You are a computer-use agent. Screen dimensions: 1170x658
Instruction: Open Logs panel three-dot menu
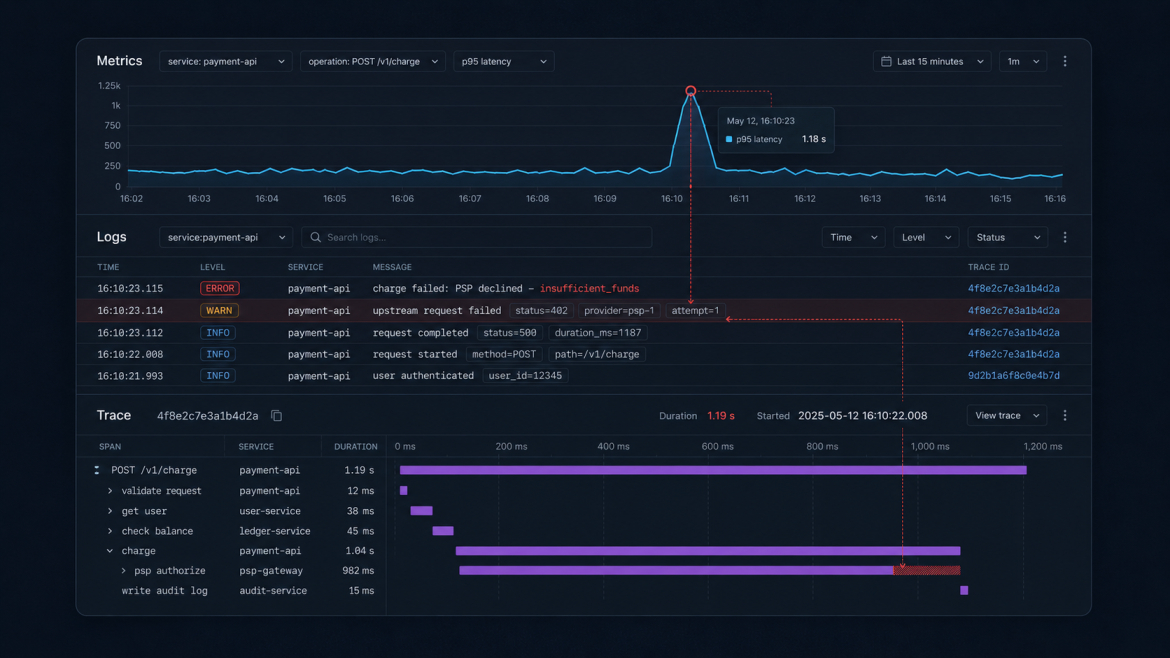point(1065,237)
